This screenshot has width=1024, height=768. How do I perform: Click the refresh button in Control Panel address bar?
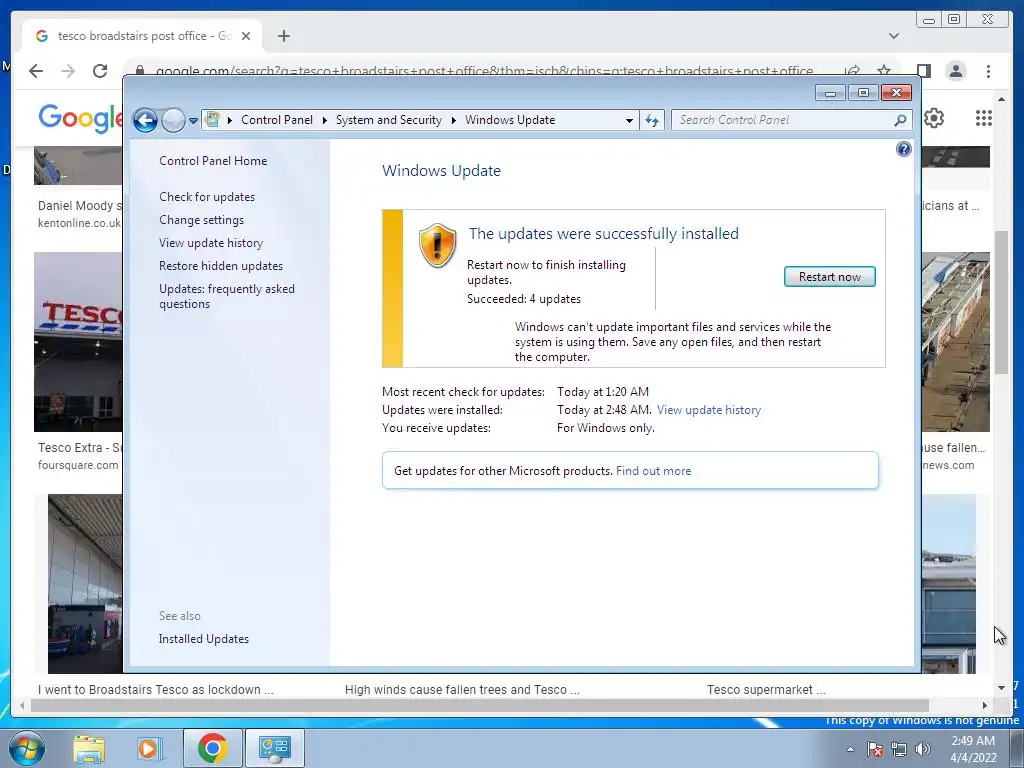652,120
